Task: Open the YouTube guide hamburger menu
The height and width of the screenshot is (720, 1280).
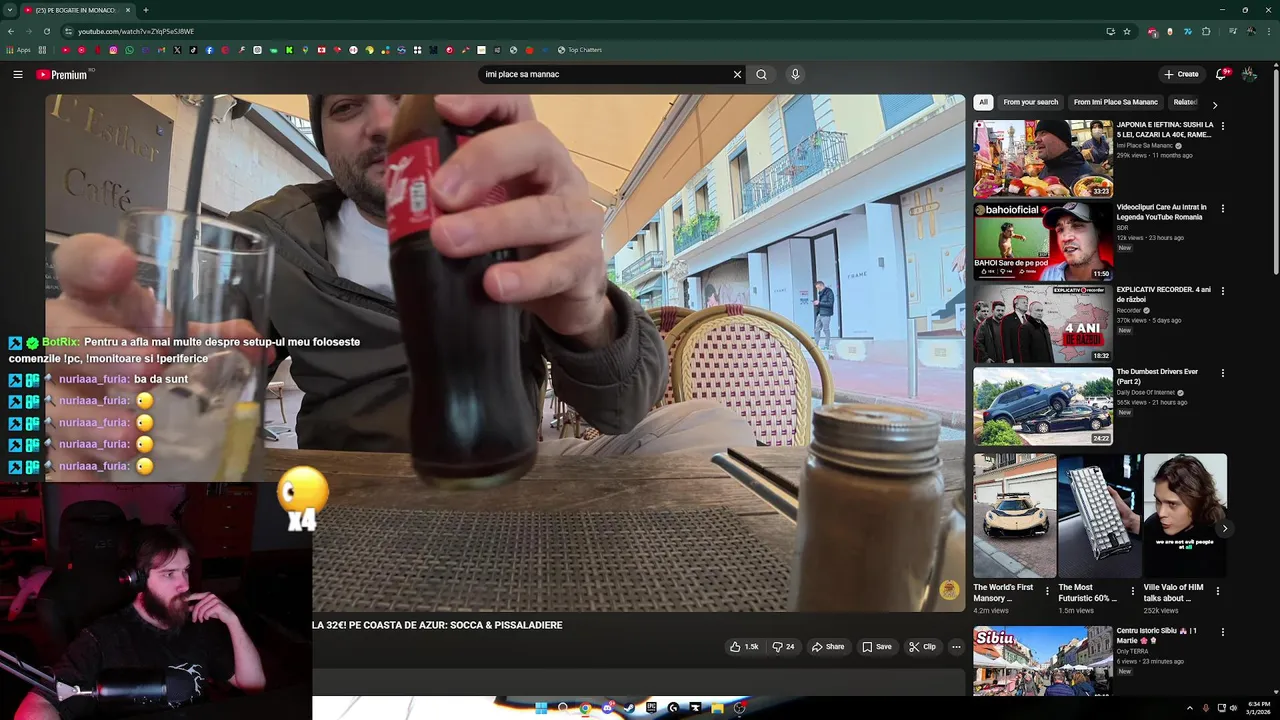Action: point(17,74)
